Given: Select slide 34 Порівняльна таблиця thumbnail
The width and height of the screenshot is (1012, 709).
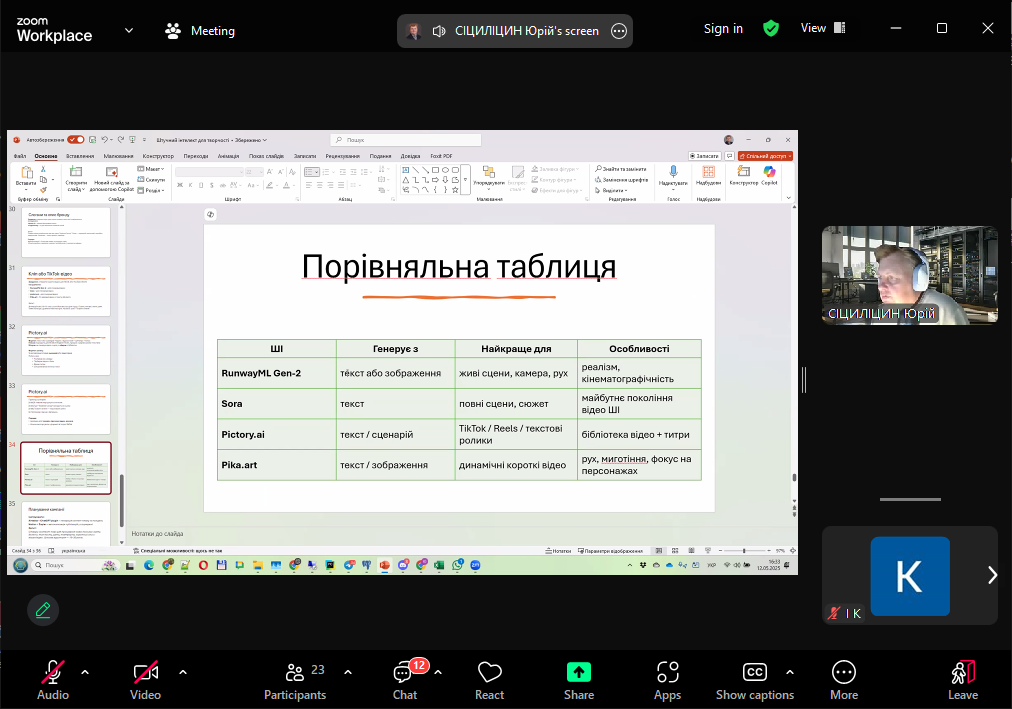Looking at the screenshot, I should click(66, 468).
